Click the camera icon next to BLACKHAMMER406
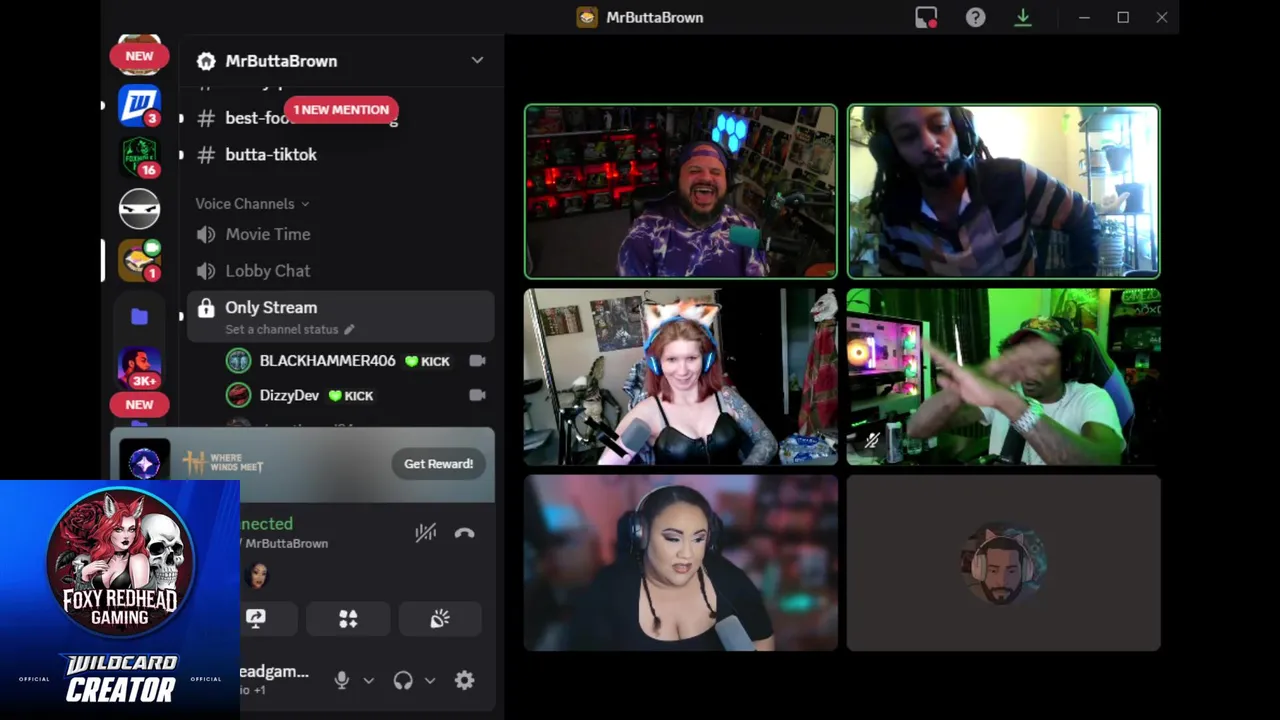Image resolution: width=1280 pixels, height=720 pixels. pos(477,361)
